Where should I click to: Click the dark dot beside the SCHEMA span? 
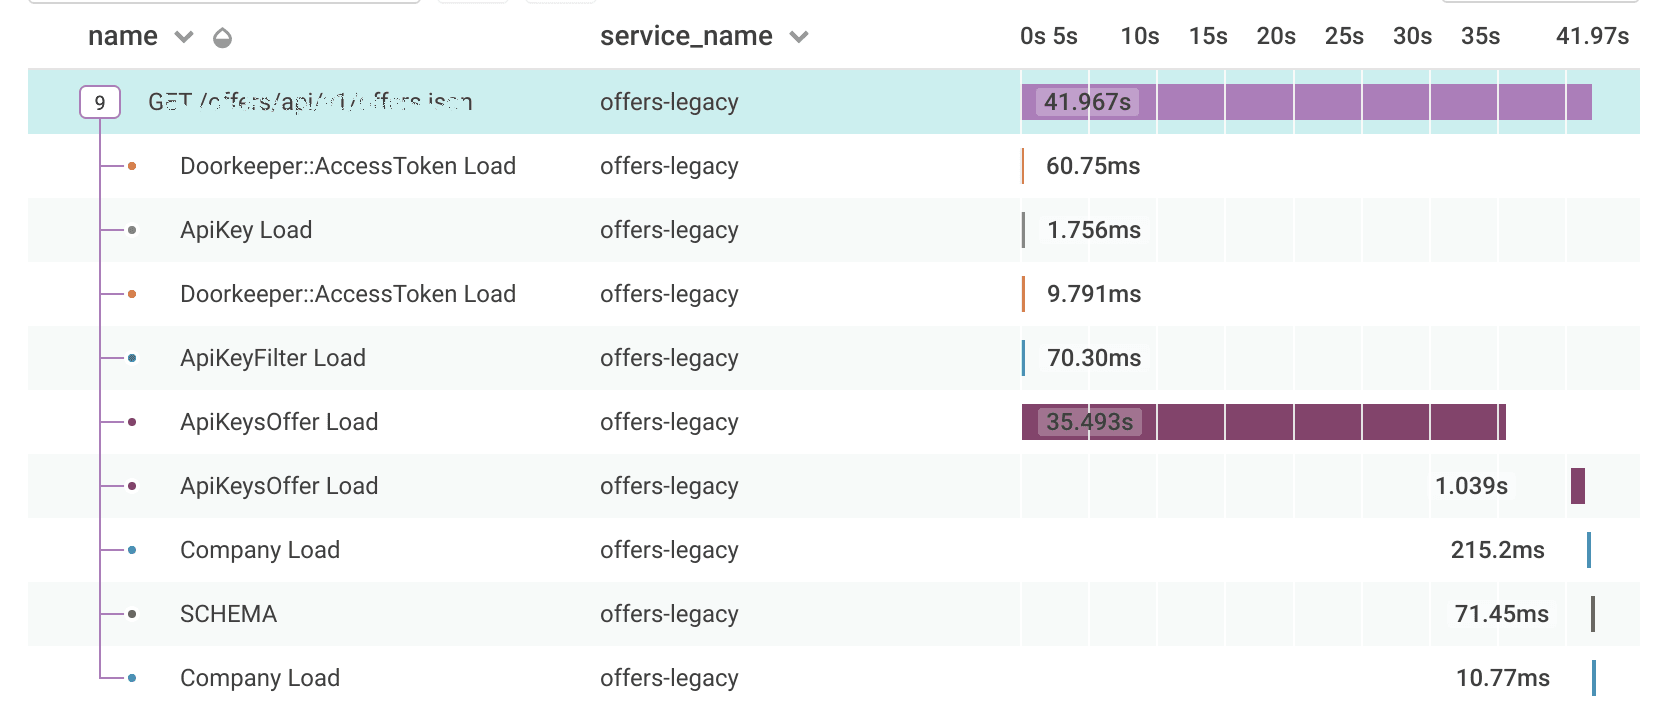tap(132, 614)
